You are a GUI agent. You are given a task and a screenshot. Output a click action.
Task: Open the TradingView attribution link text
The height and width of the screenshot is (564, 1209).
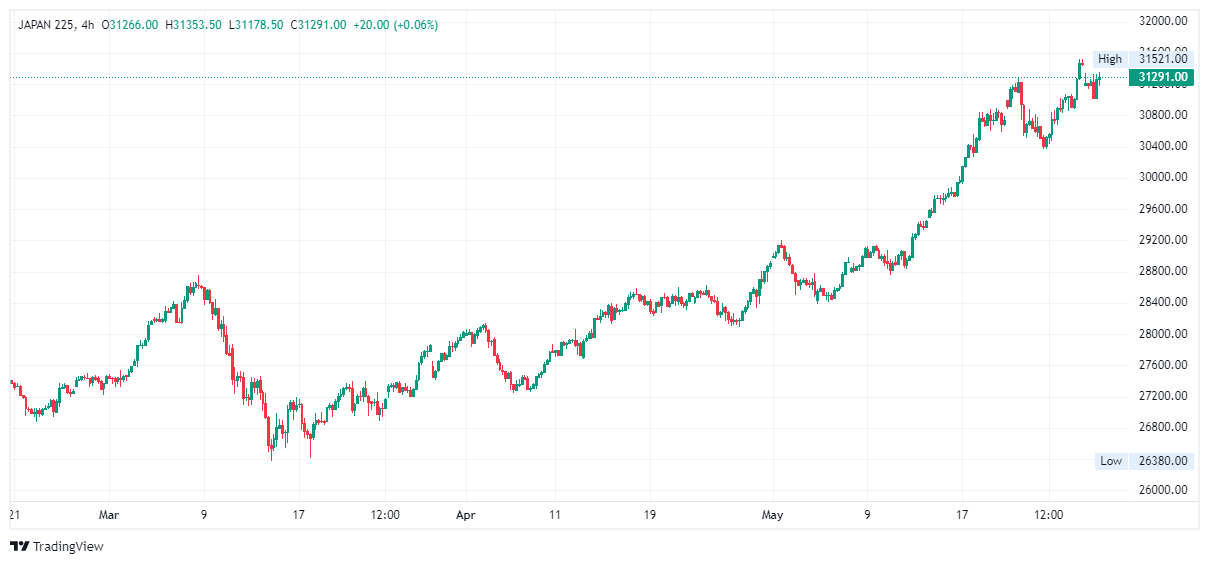click(x=68, y=546)
